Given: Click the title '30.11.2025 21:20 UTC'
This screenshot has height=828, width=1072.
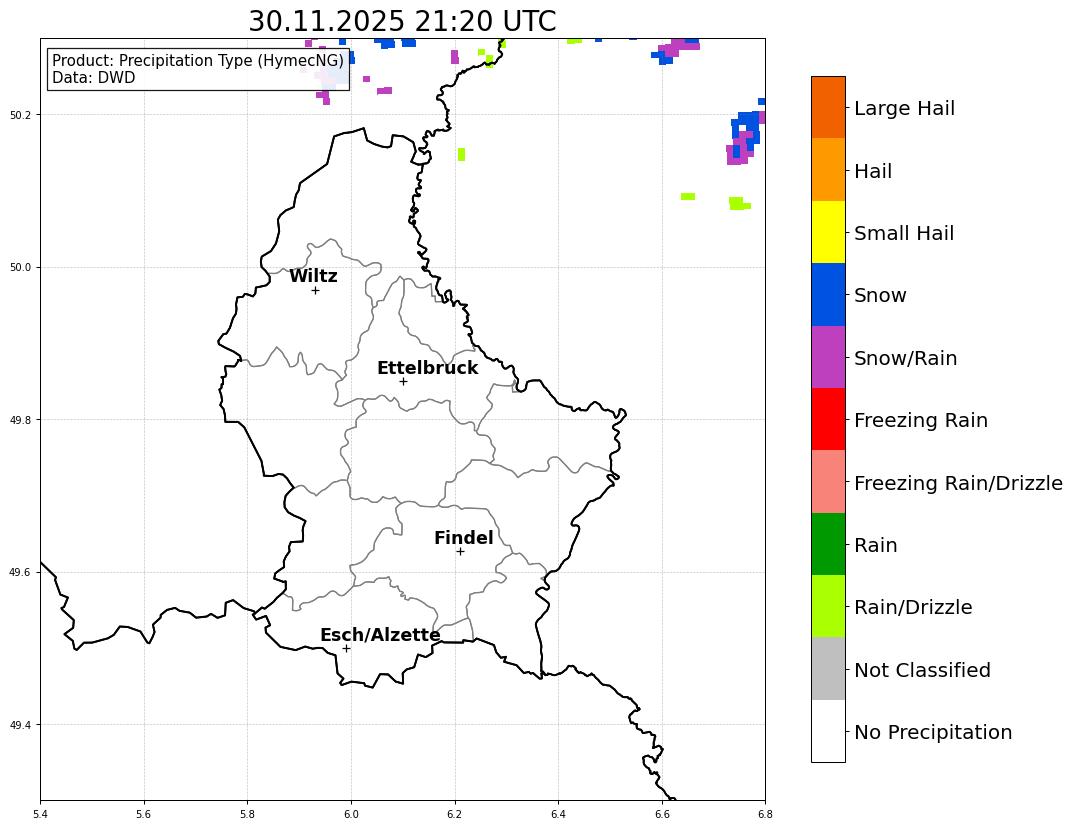Looking at the screenshot, I should pyautogui.click(x=402, y=21).
